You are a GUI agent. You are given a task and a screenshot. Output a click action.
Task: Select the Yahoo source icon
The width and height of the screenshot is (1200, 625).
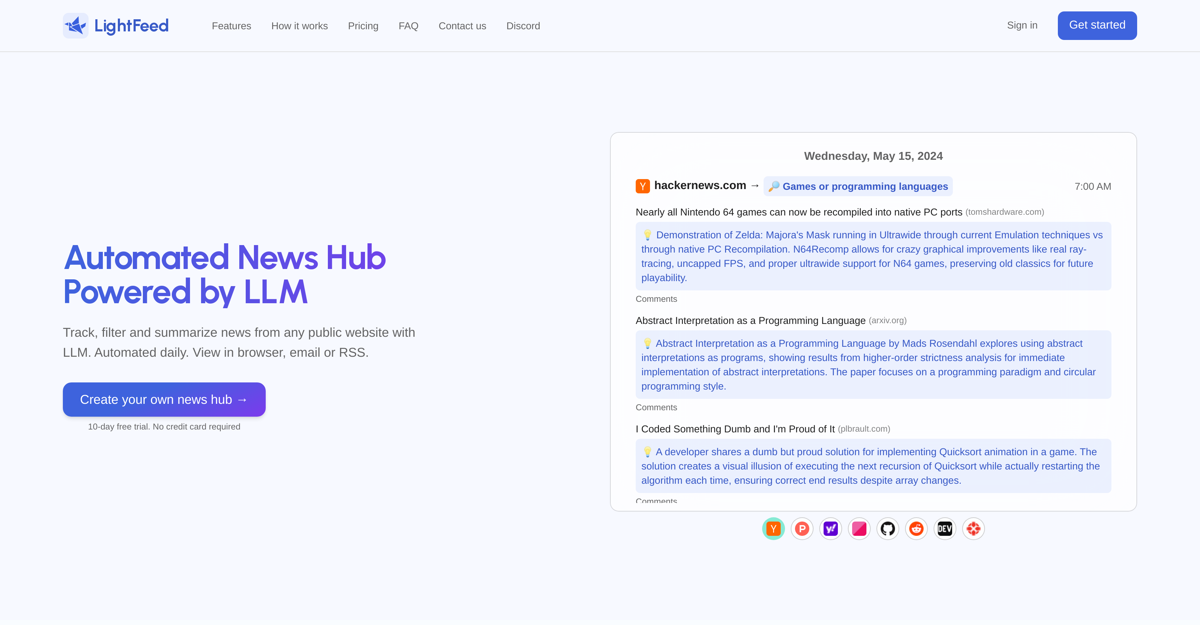coord(831,529)
